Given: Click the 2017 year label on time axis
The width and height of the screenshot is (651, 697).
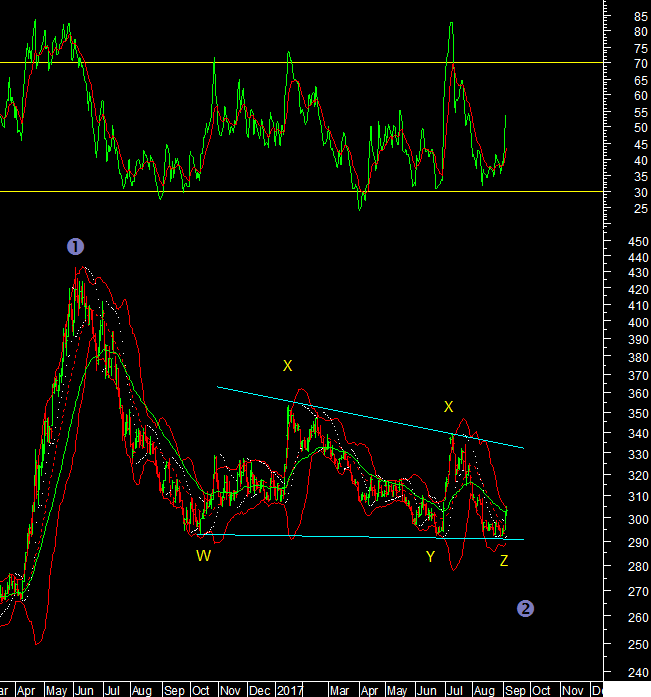Looking at the screenshot, I should coord(290,691).
